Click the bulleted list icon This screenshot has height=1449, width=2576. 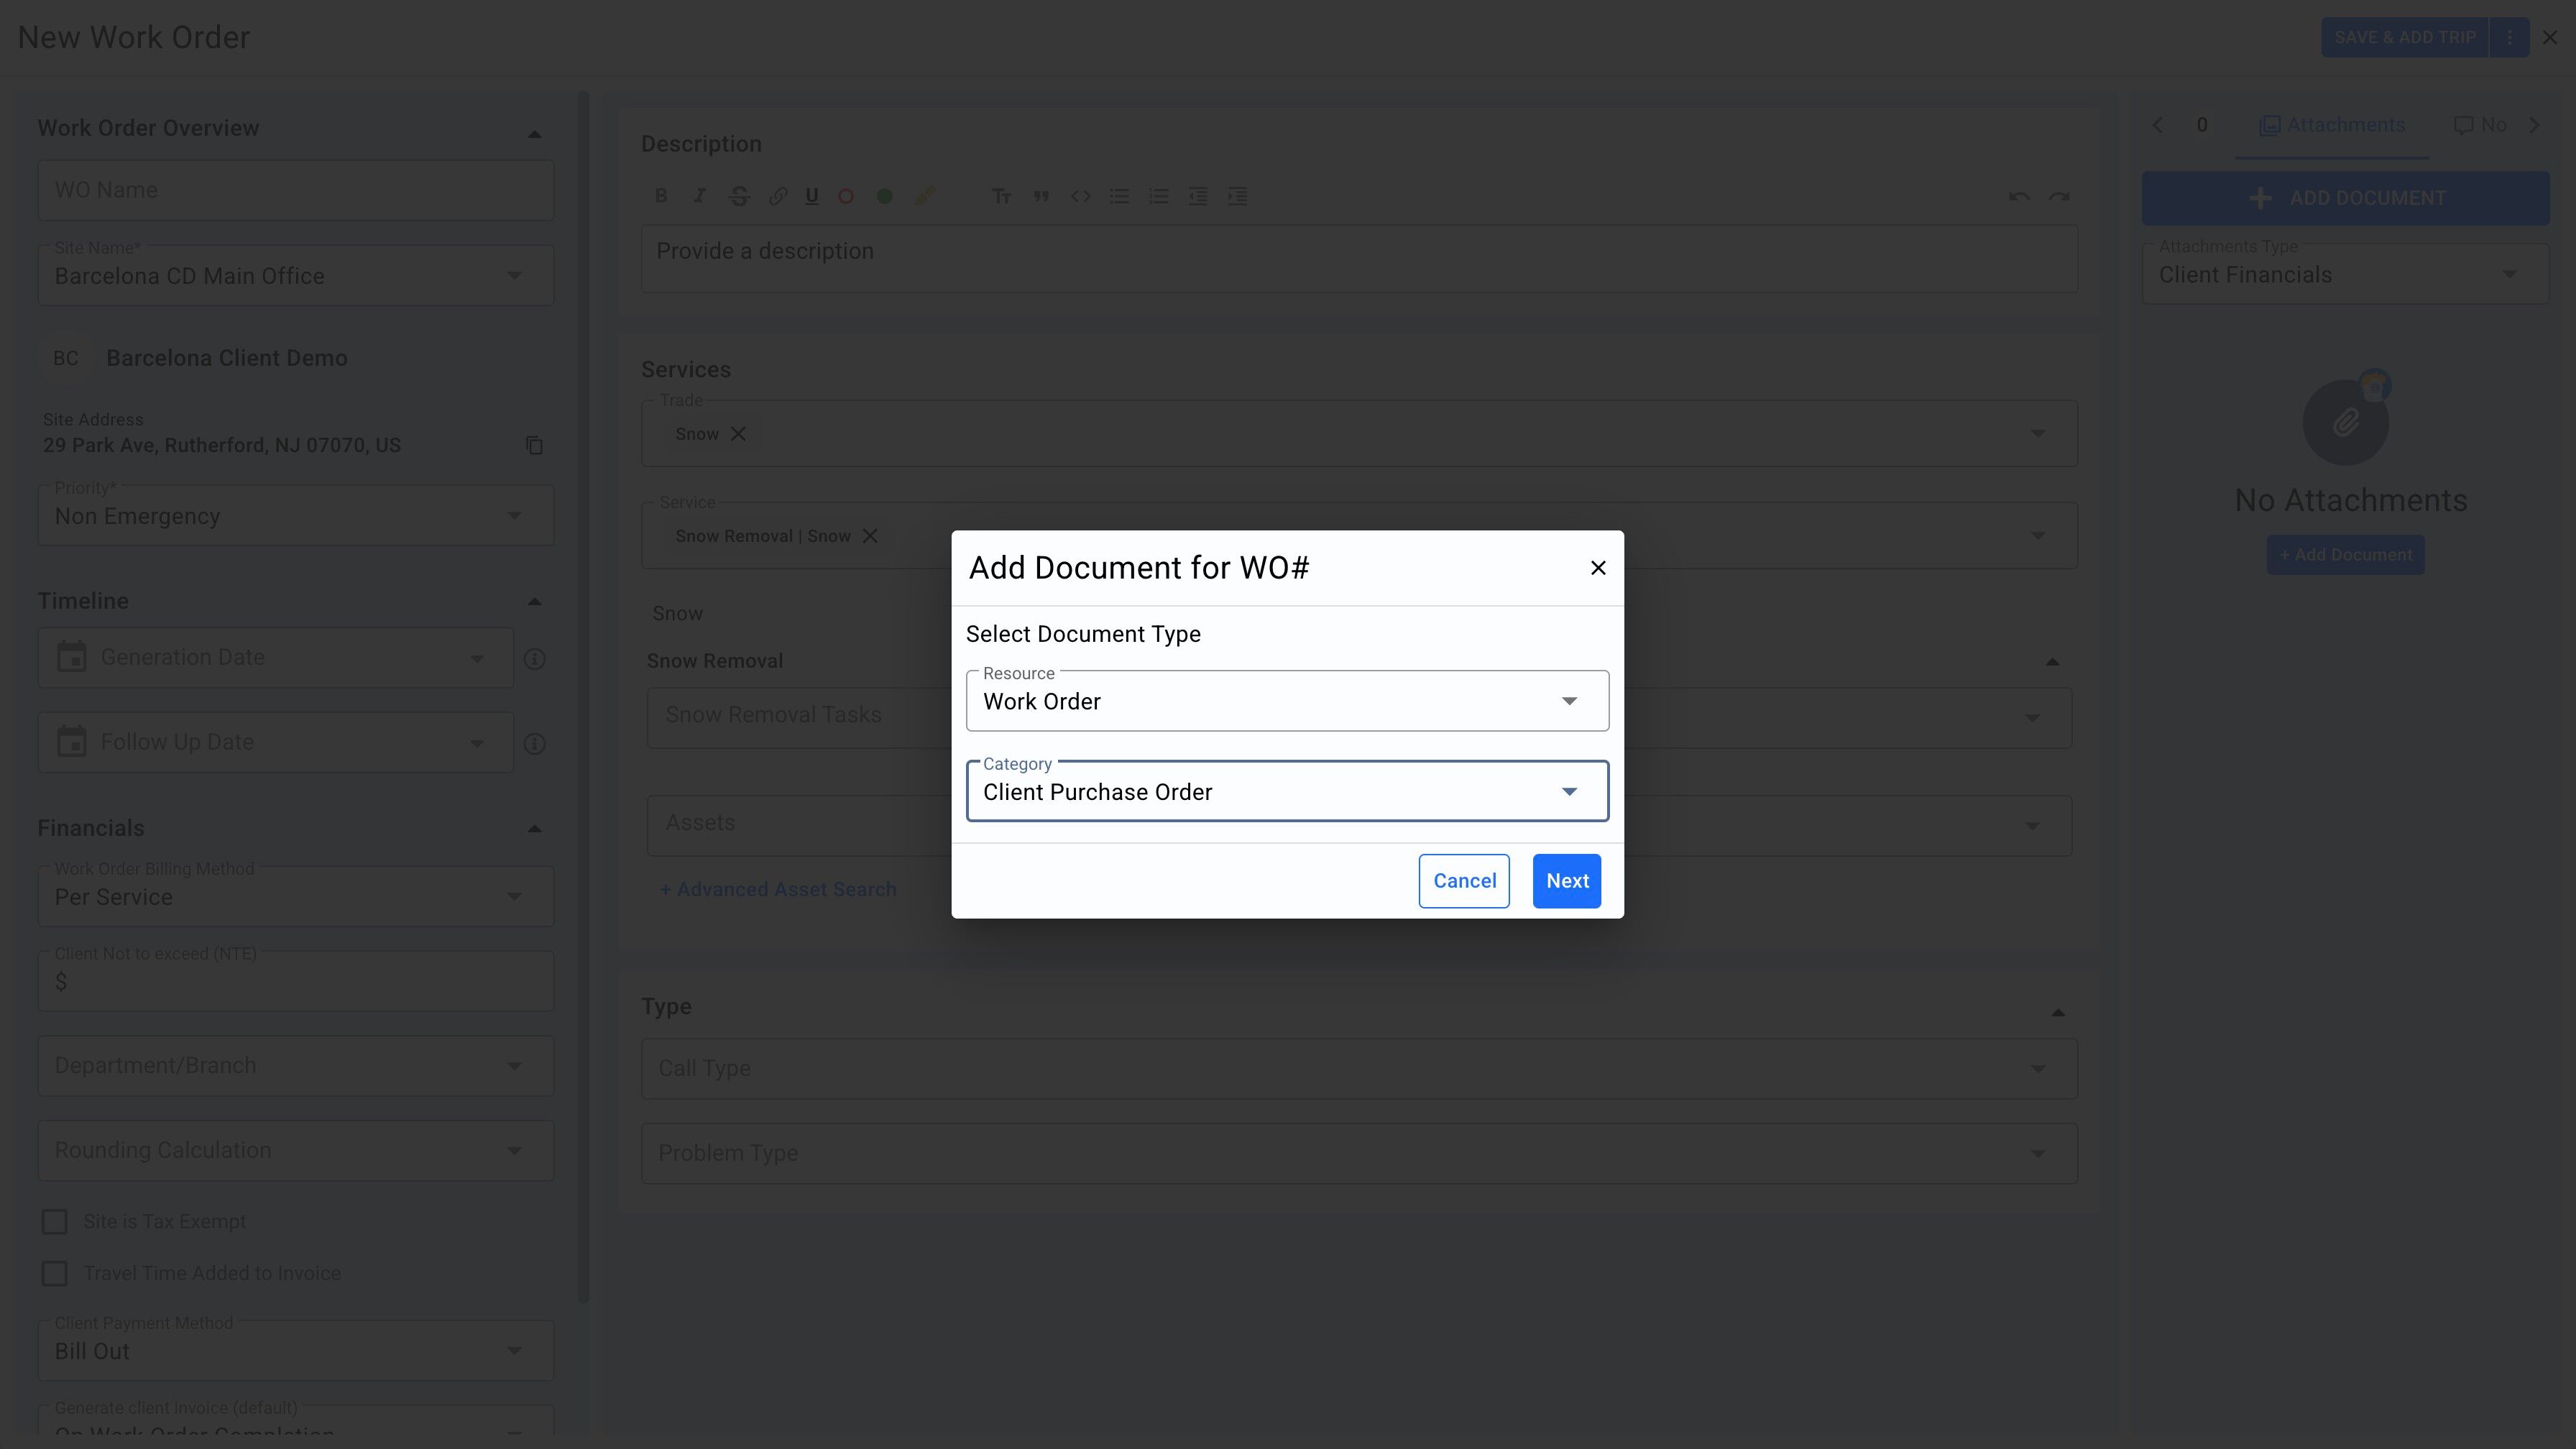click(1119, 197)
